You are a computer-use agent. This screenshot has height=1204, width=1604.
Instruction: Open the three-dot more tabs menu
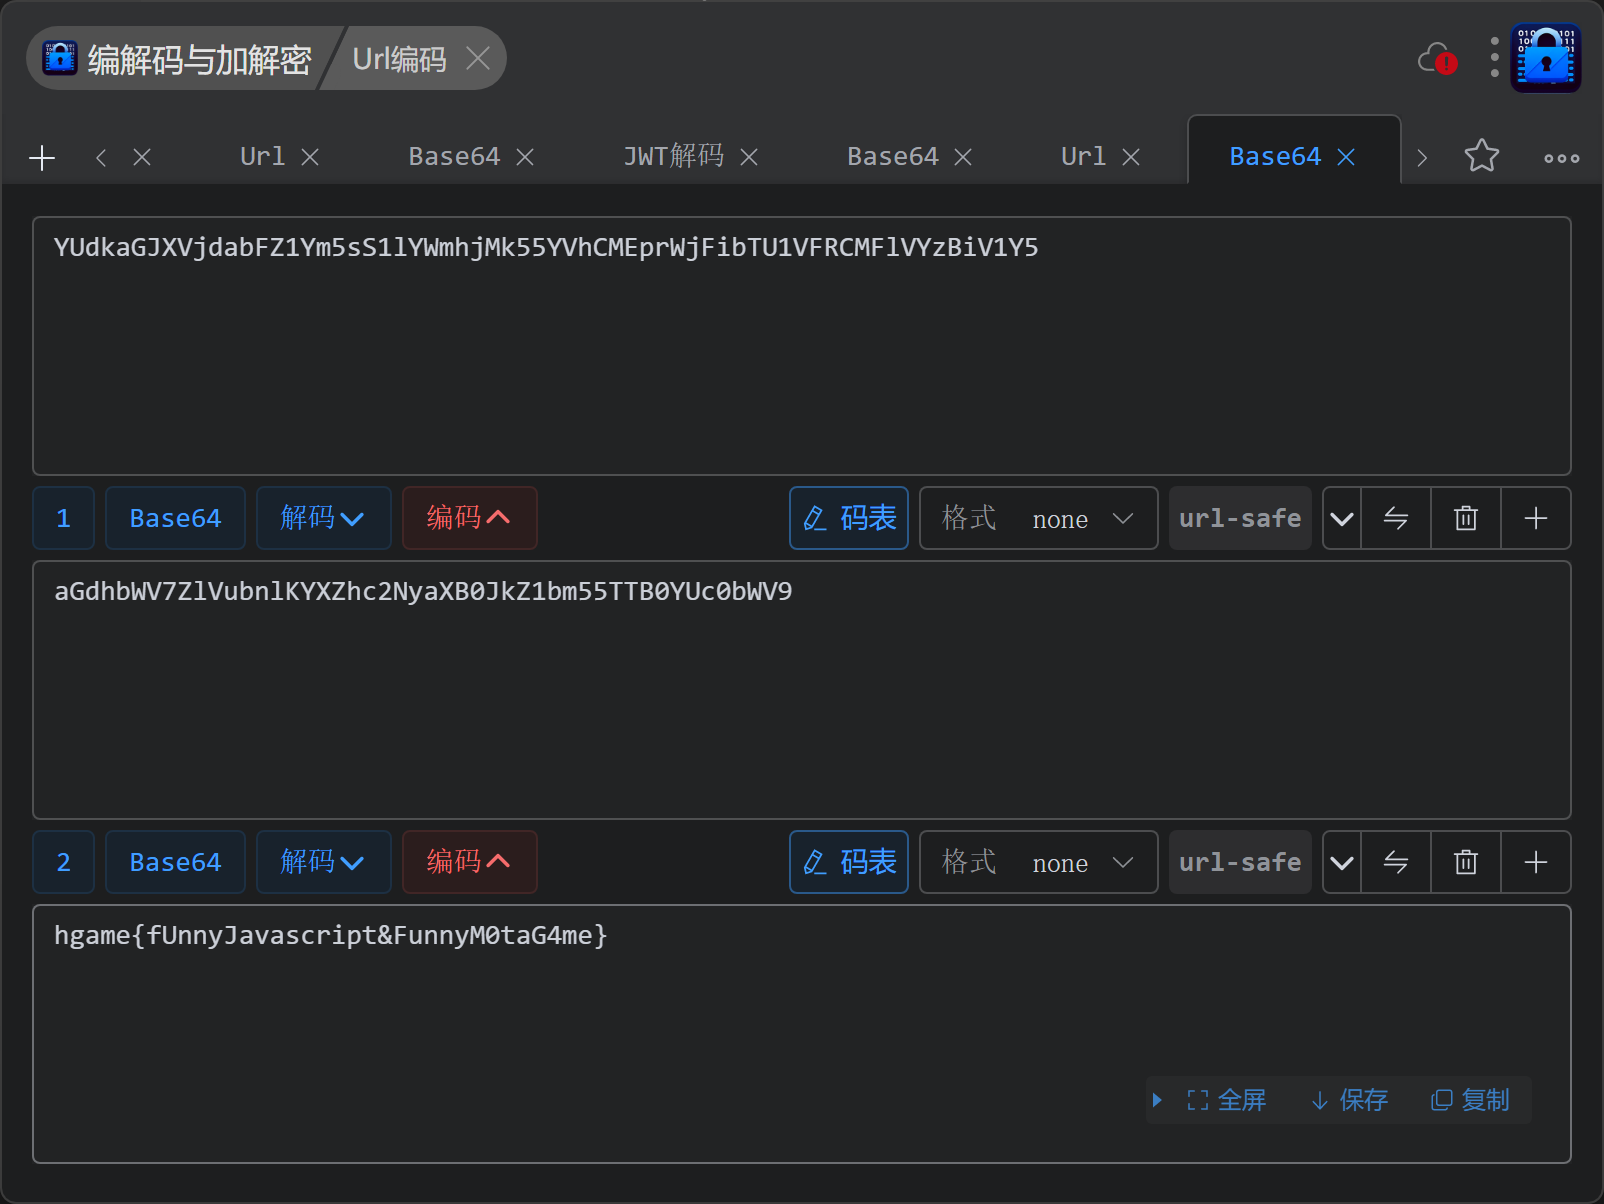[1561, 158]
